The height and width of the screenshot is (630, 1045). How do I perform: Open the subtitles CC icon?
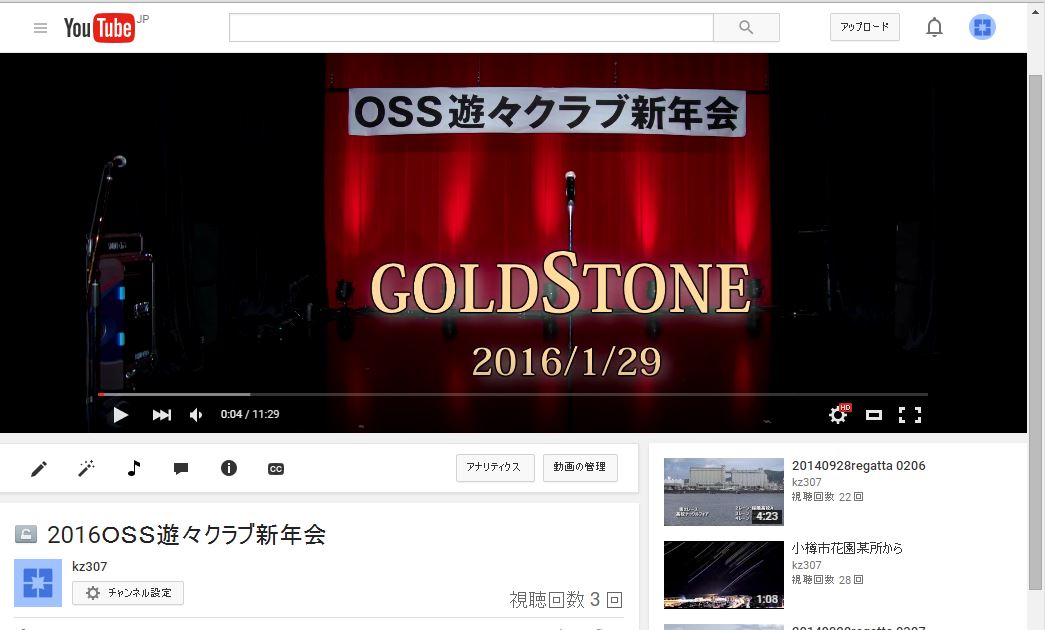[x=276, y=468]
